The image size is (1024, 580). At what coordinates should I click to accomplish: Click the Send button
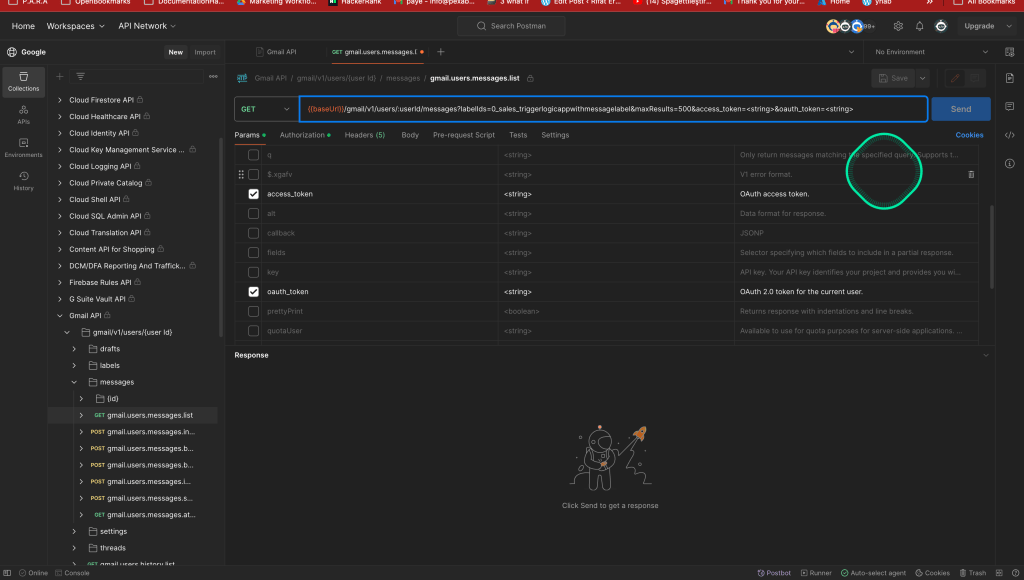[x=961, y=109]
